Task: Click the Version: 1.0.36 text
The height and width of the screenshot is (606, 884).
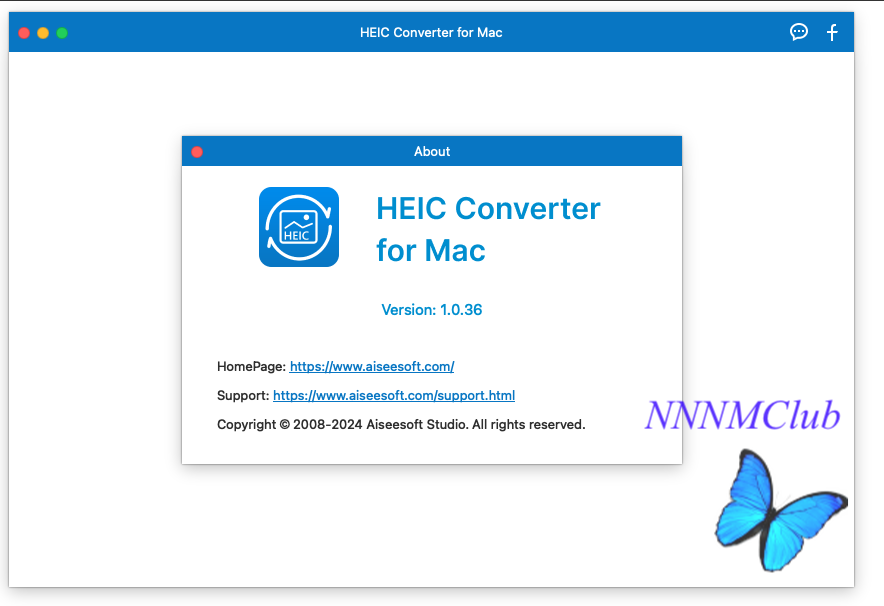Action: [432, 309]
